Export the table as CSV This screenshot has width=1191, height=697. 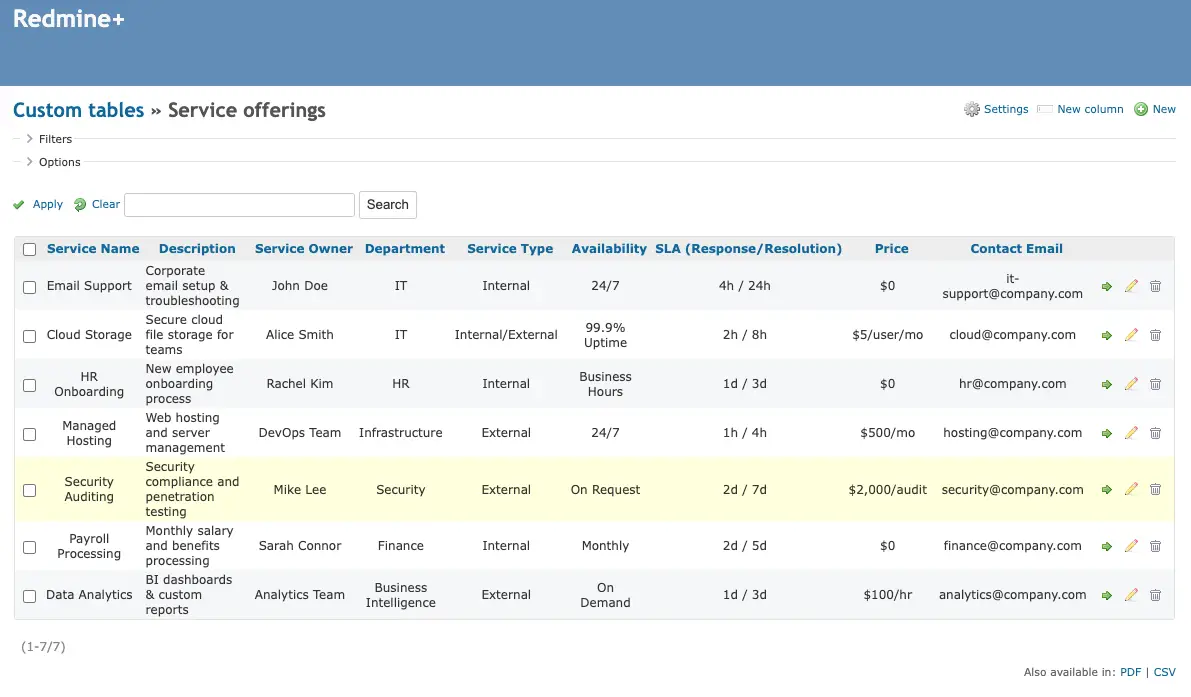point(1164,672)
